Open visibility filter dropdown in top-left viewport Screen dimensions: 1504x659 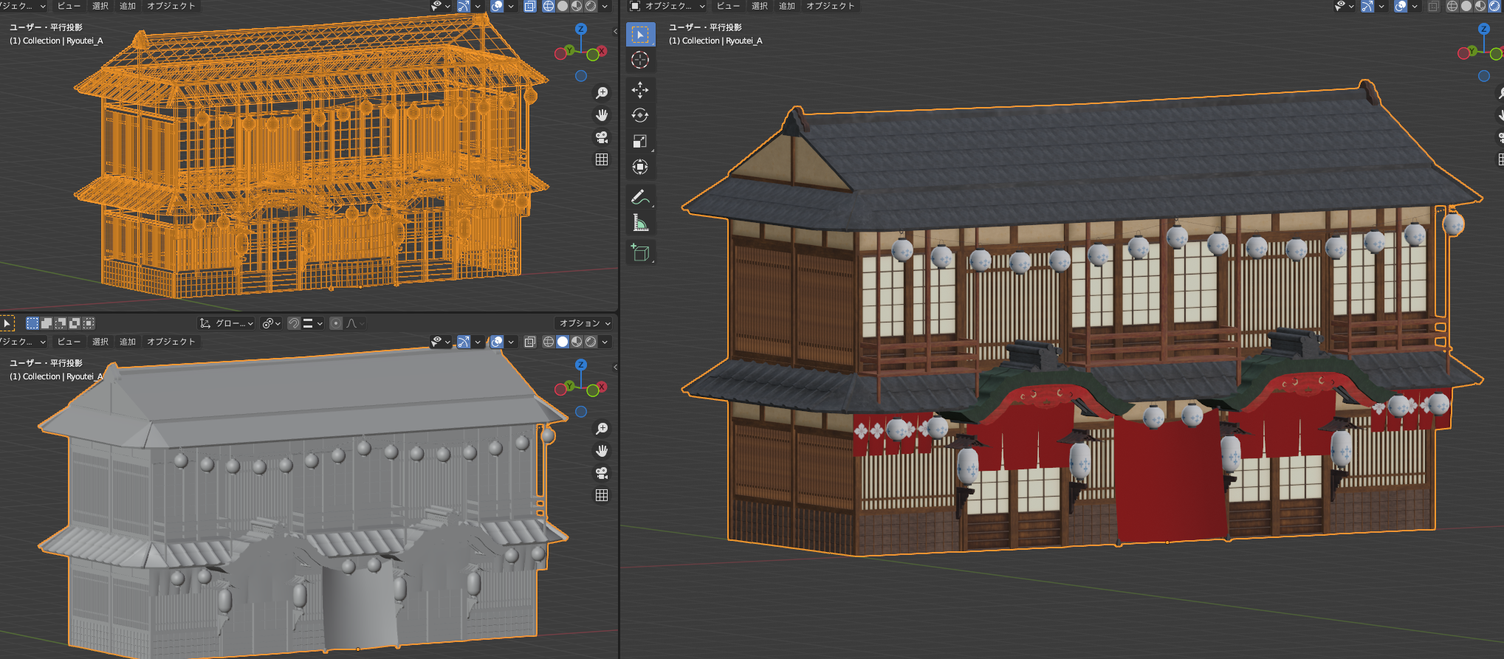coord(441,6)
